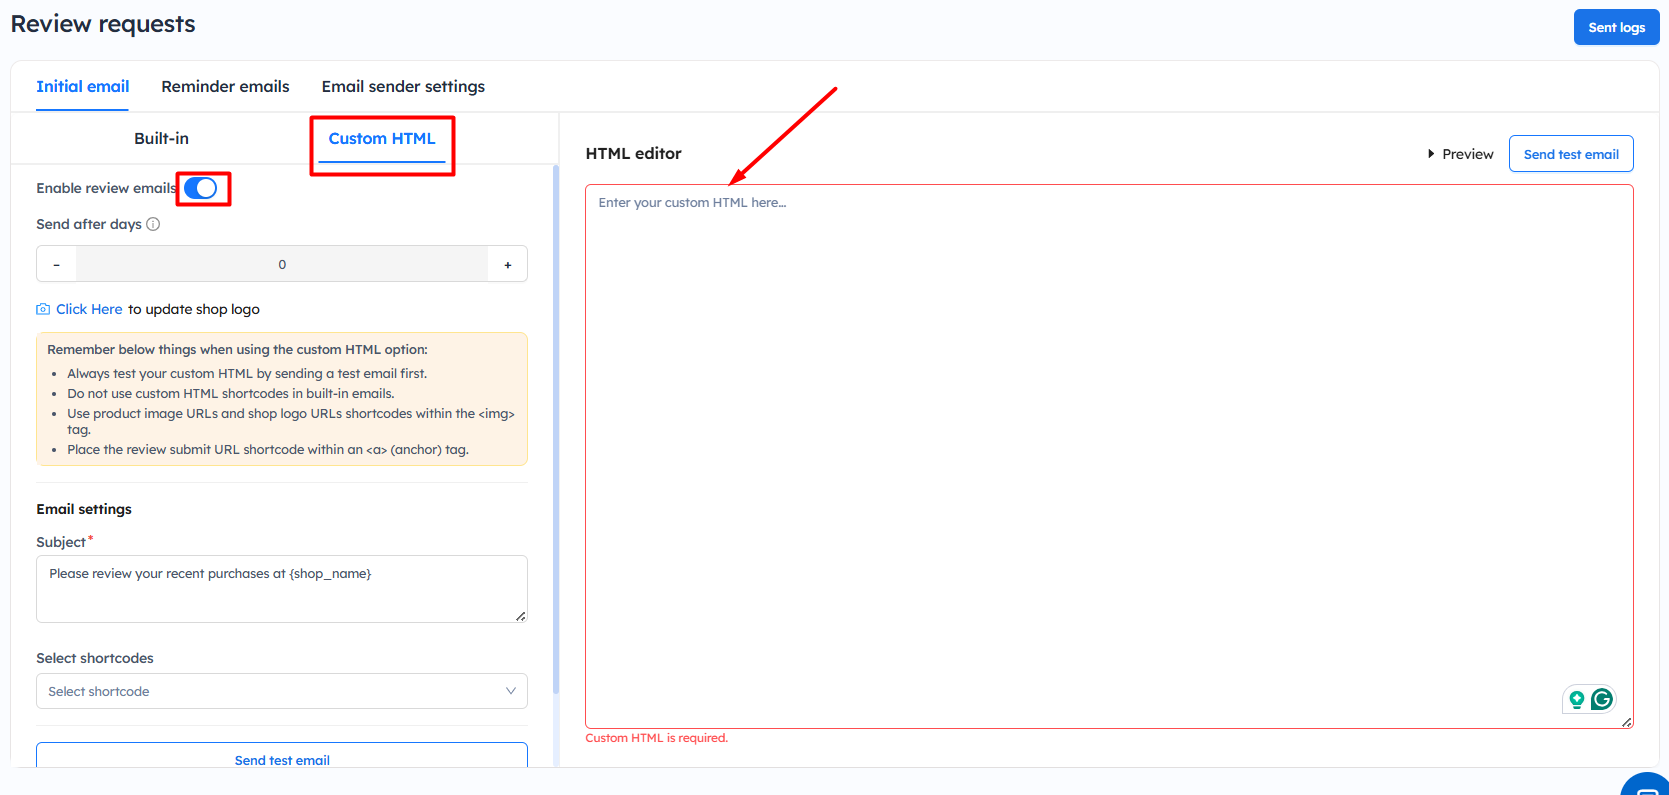
Task: Switch to the Reminder emails tab
Action: tap(225, 87)
